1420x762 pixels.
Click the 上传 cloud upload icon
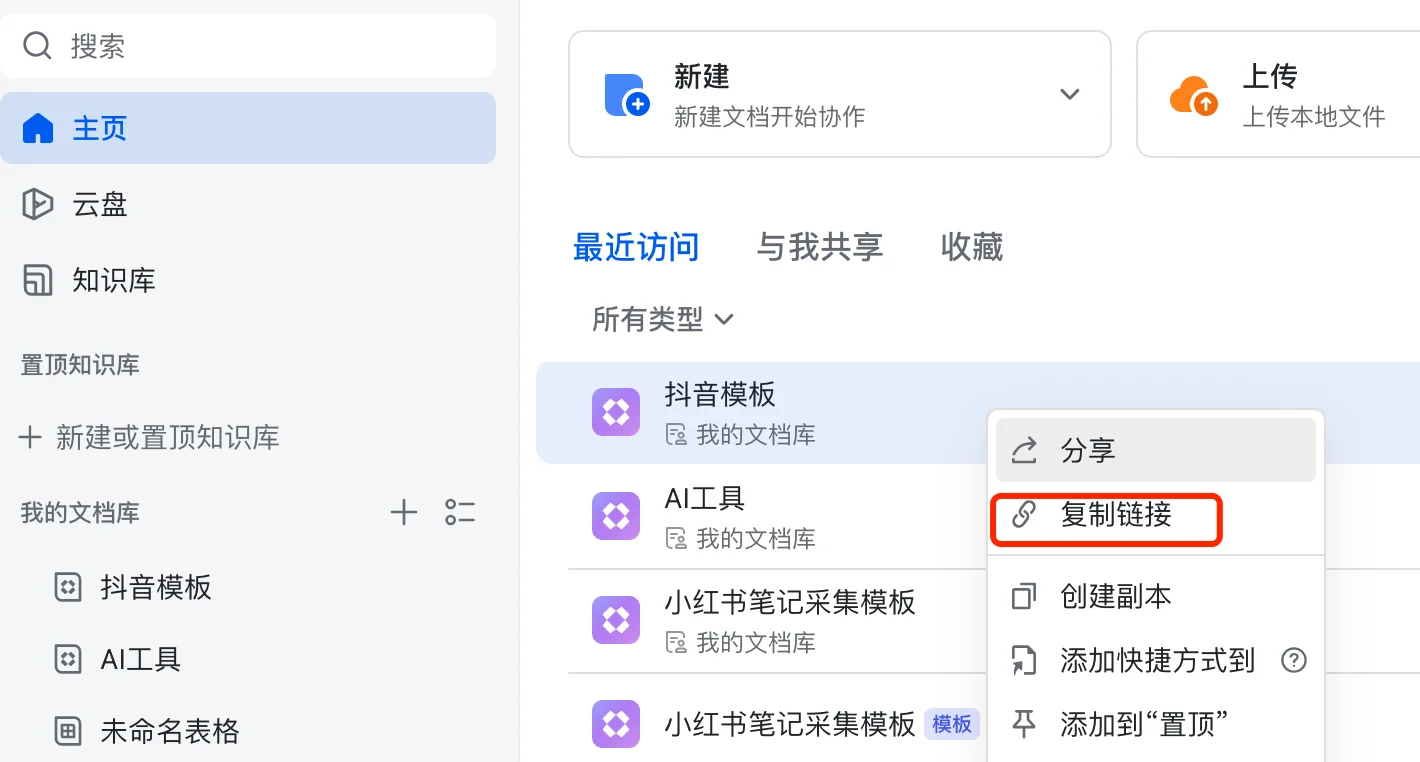click(1194, 96)
